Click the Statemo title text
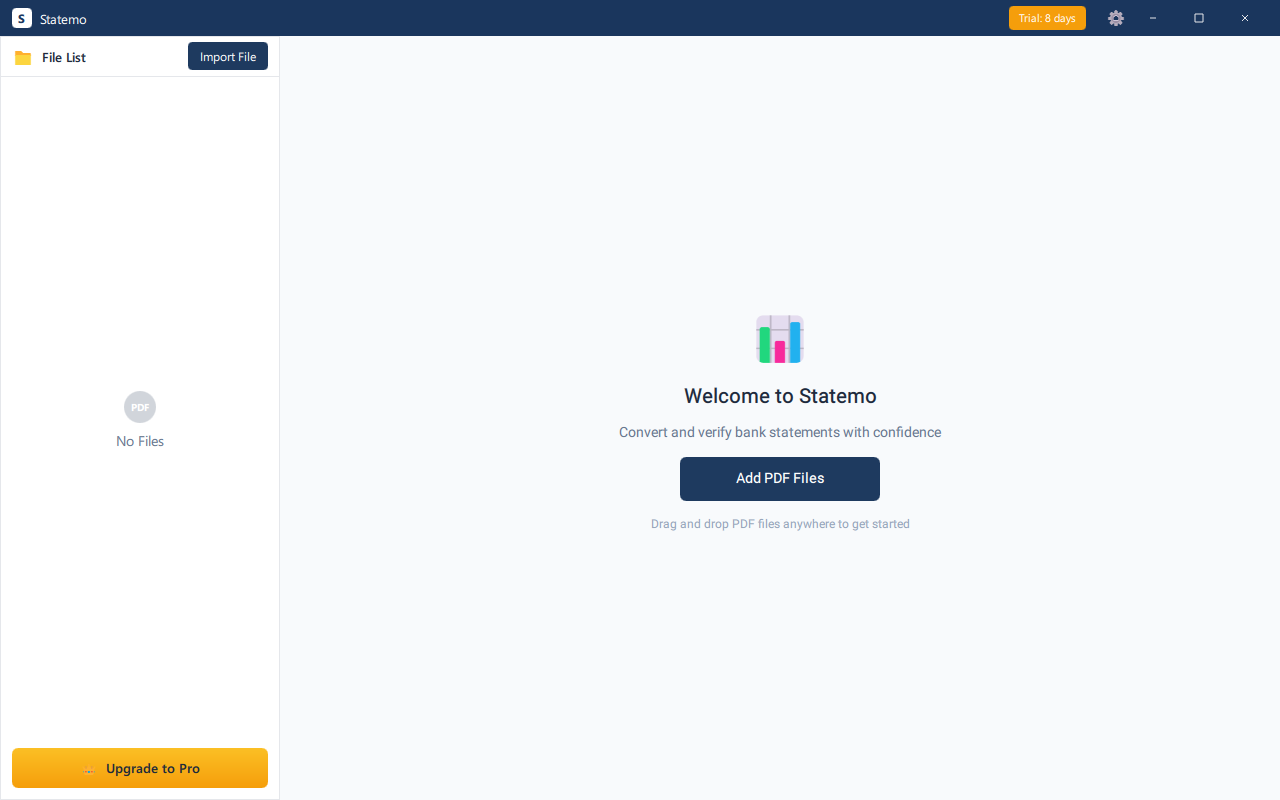1280x800 pixels. pos(63,19)
